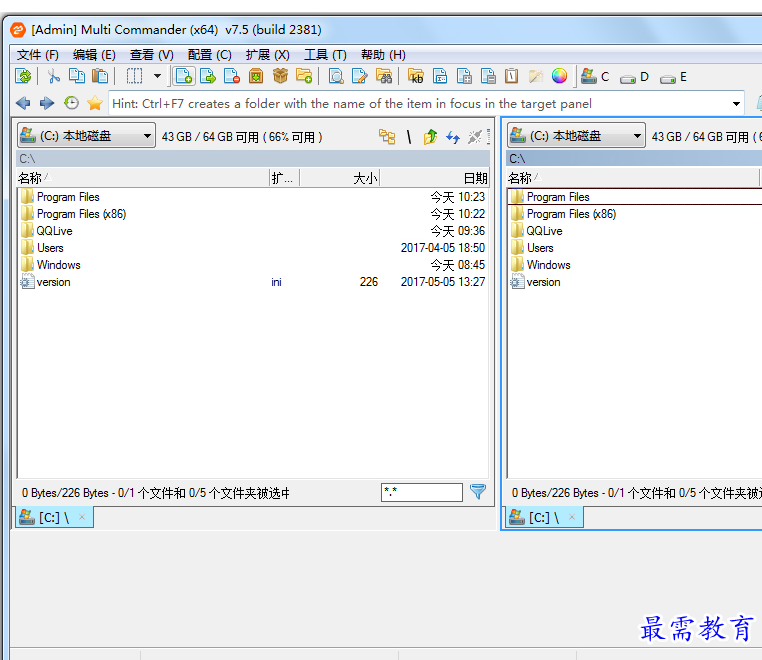Open the 工具 (T) menu
Screen dimensions: 762x660
325,55
